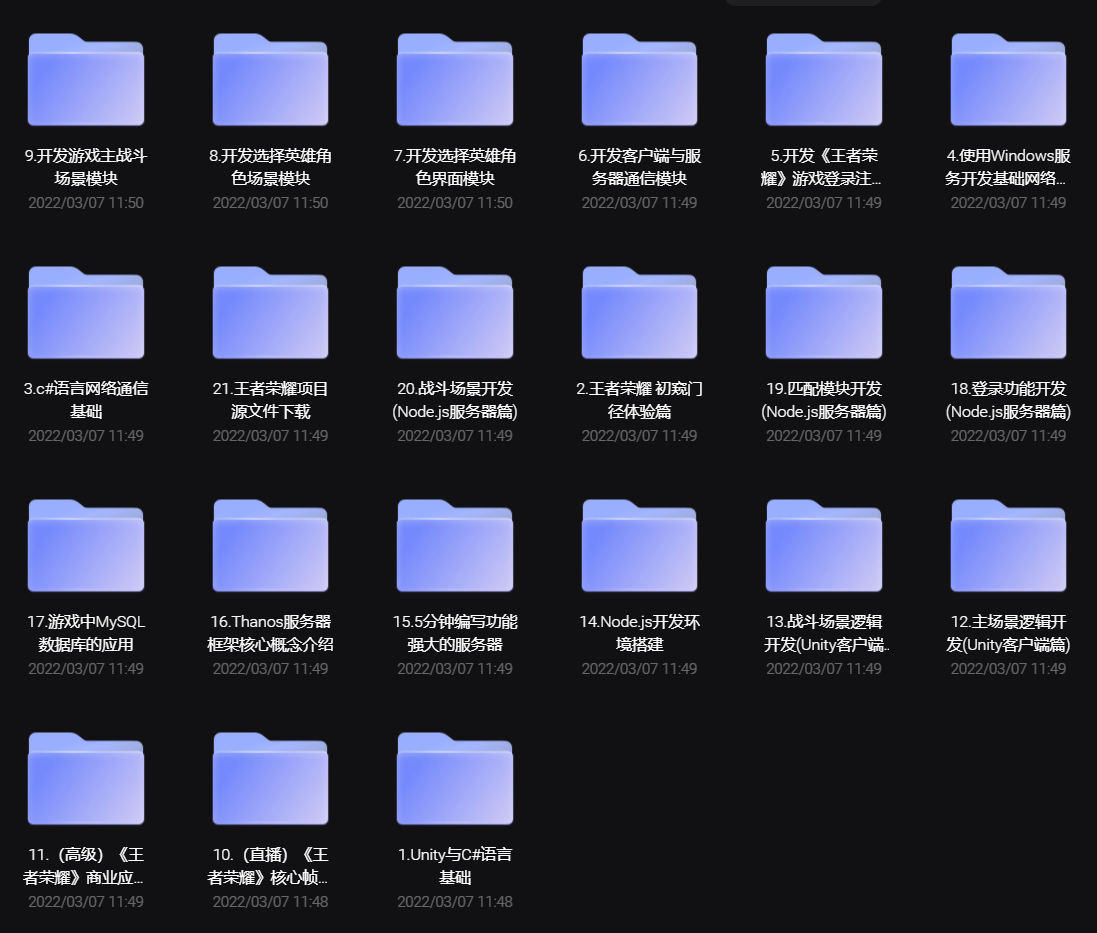The width and height of the screenshot is (1097, 933).
Task: Click the label 14.Node.js开发环境搭建
Action: [x=639, y=633]
